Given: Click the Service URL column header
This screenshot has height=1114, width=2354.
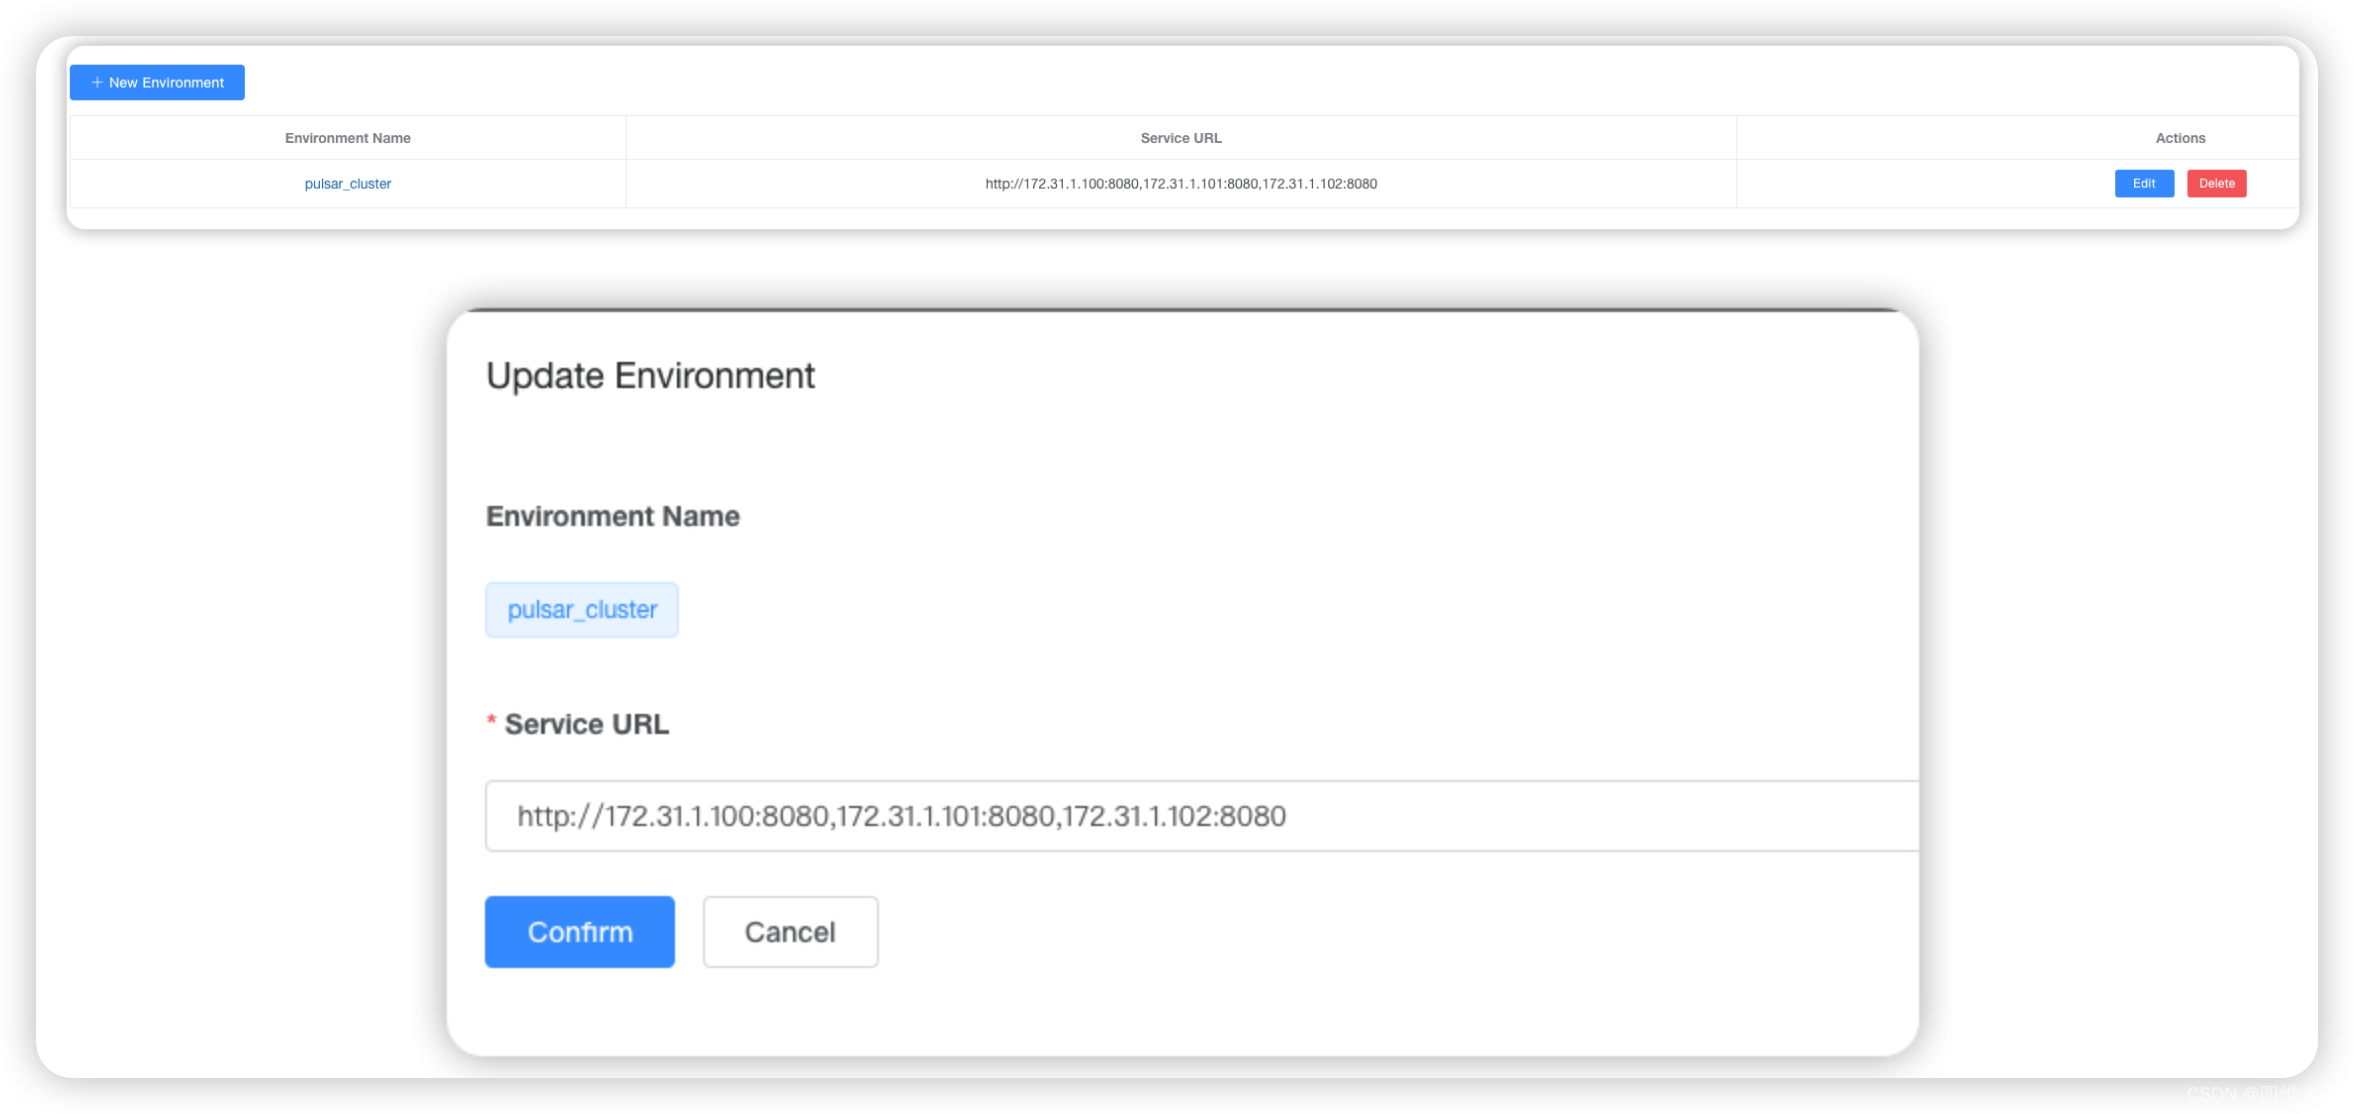Looking at the screenshot, I should coord(1180,138).
